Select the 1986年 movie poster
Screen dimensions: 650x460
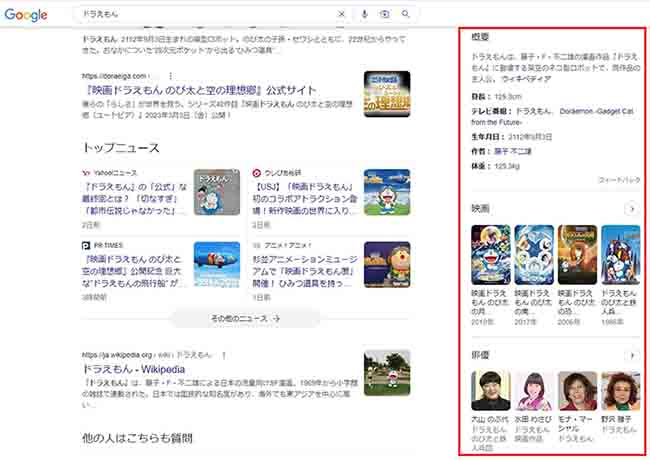[x=621, y=255]
